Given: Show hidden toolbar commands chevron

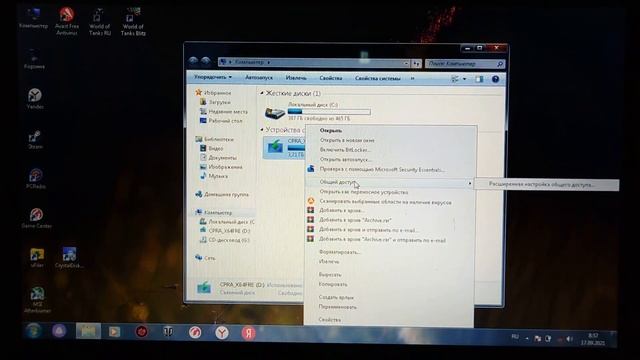Looking at the screenshot, I should click(412, 78).
